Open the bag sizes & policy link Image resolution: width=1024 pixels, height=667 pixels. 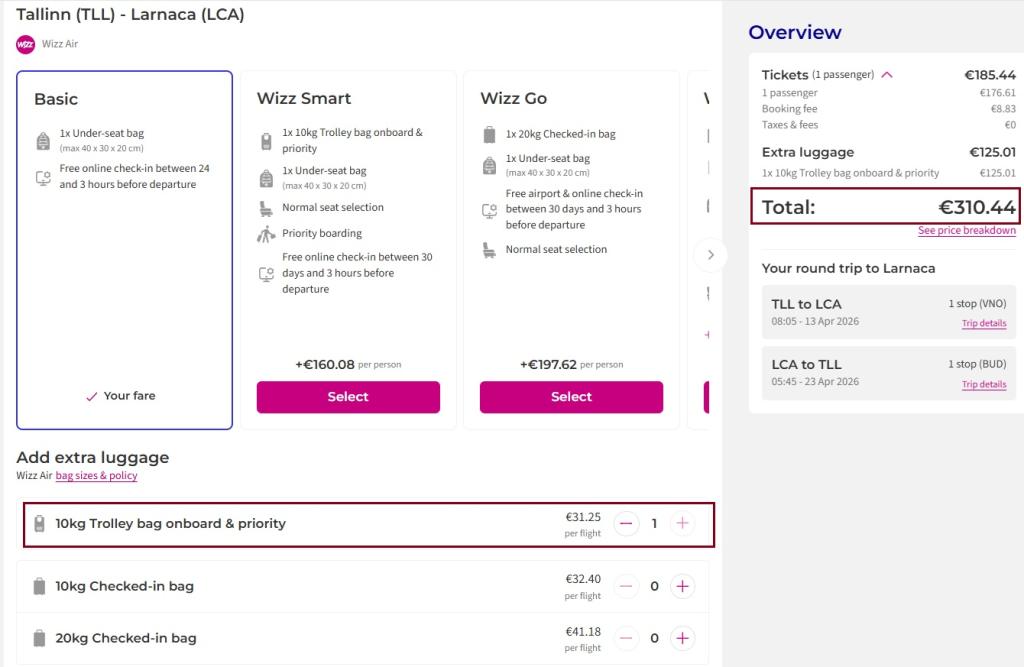[96, 476]
